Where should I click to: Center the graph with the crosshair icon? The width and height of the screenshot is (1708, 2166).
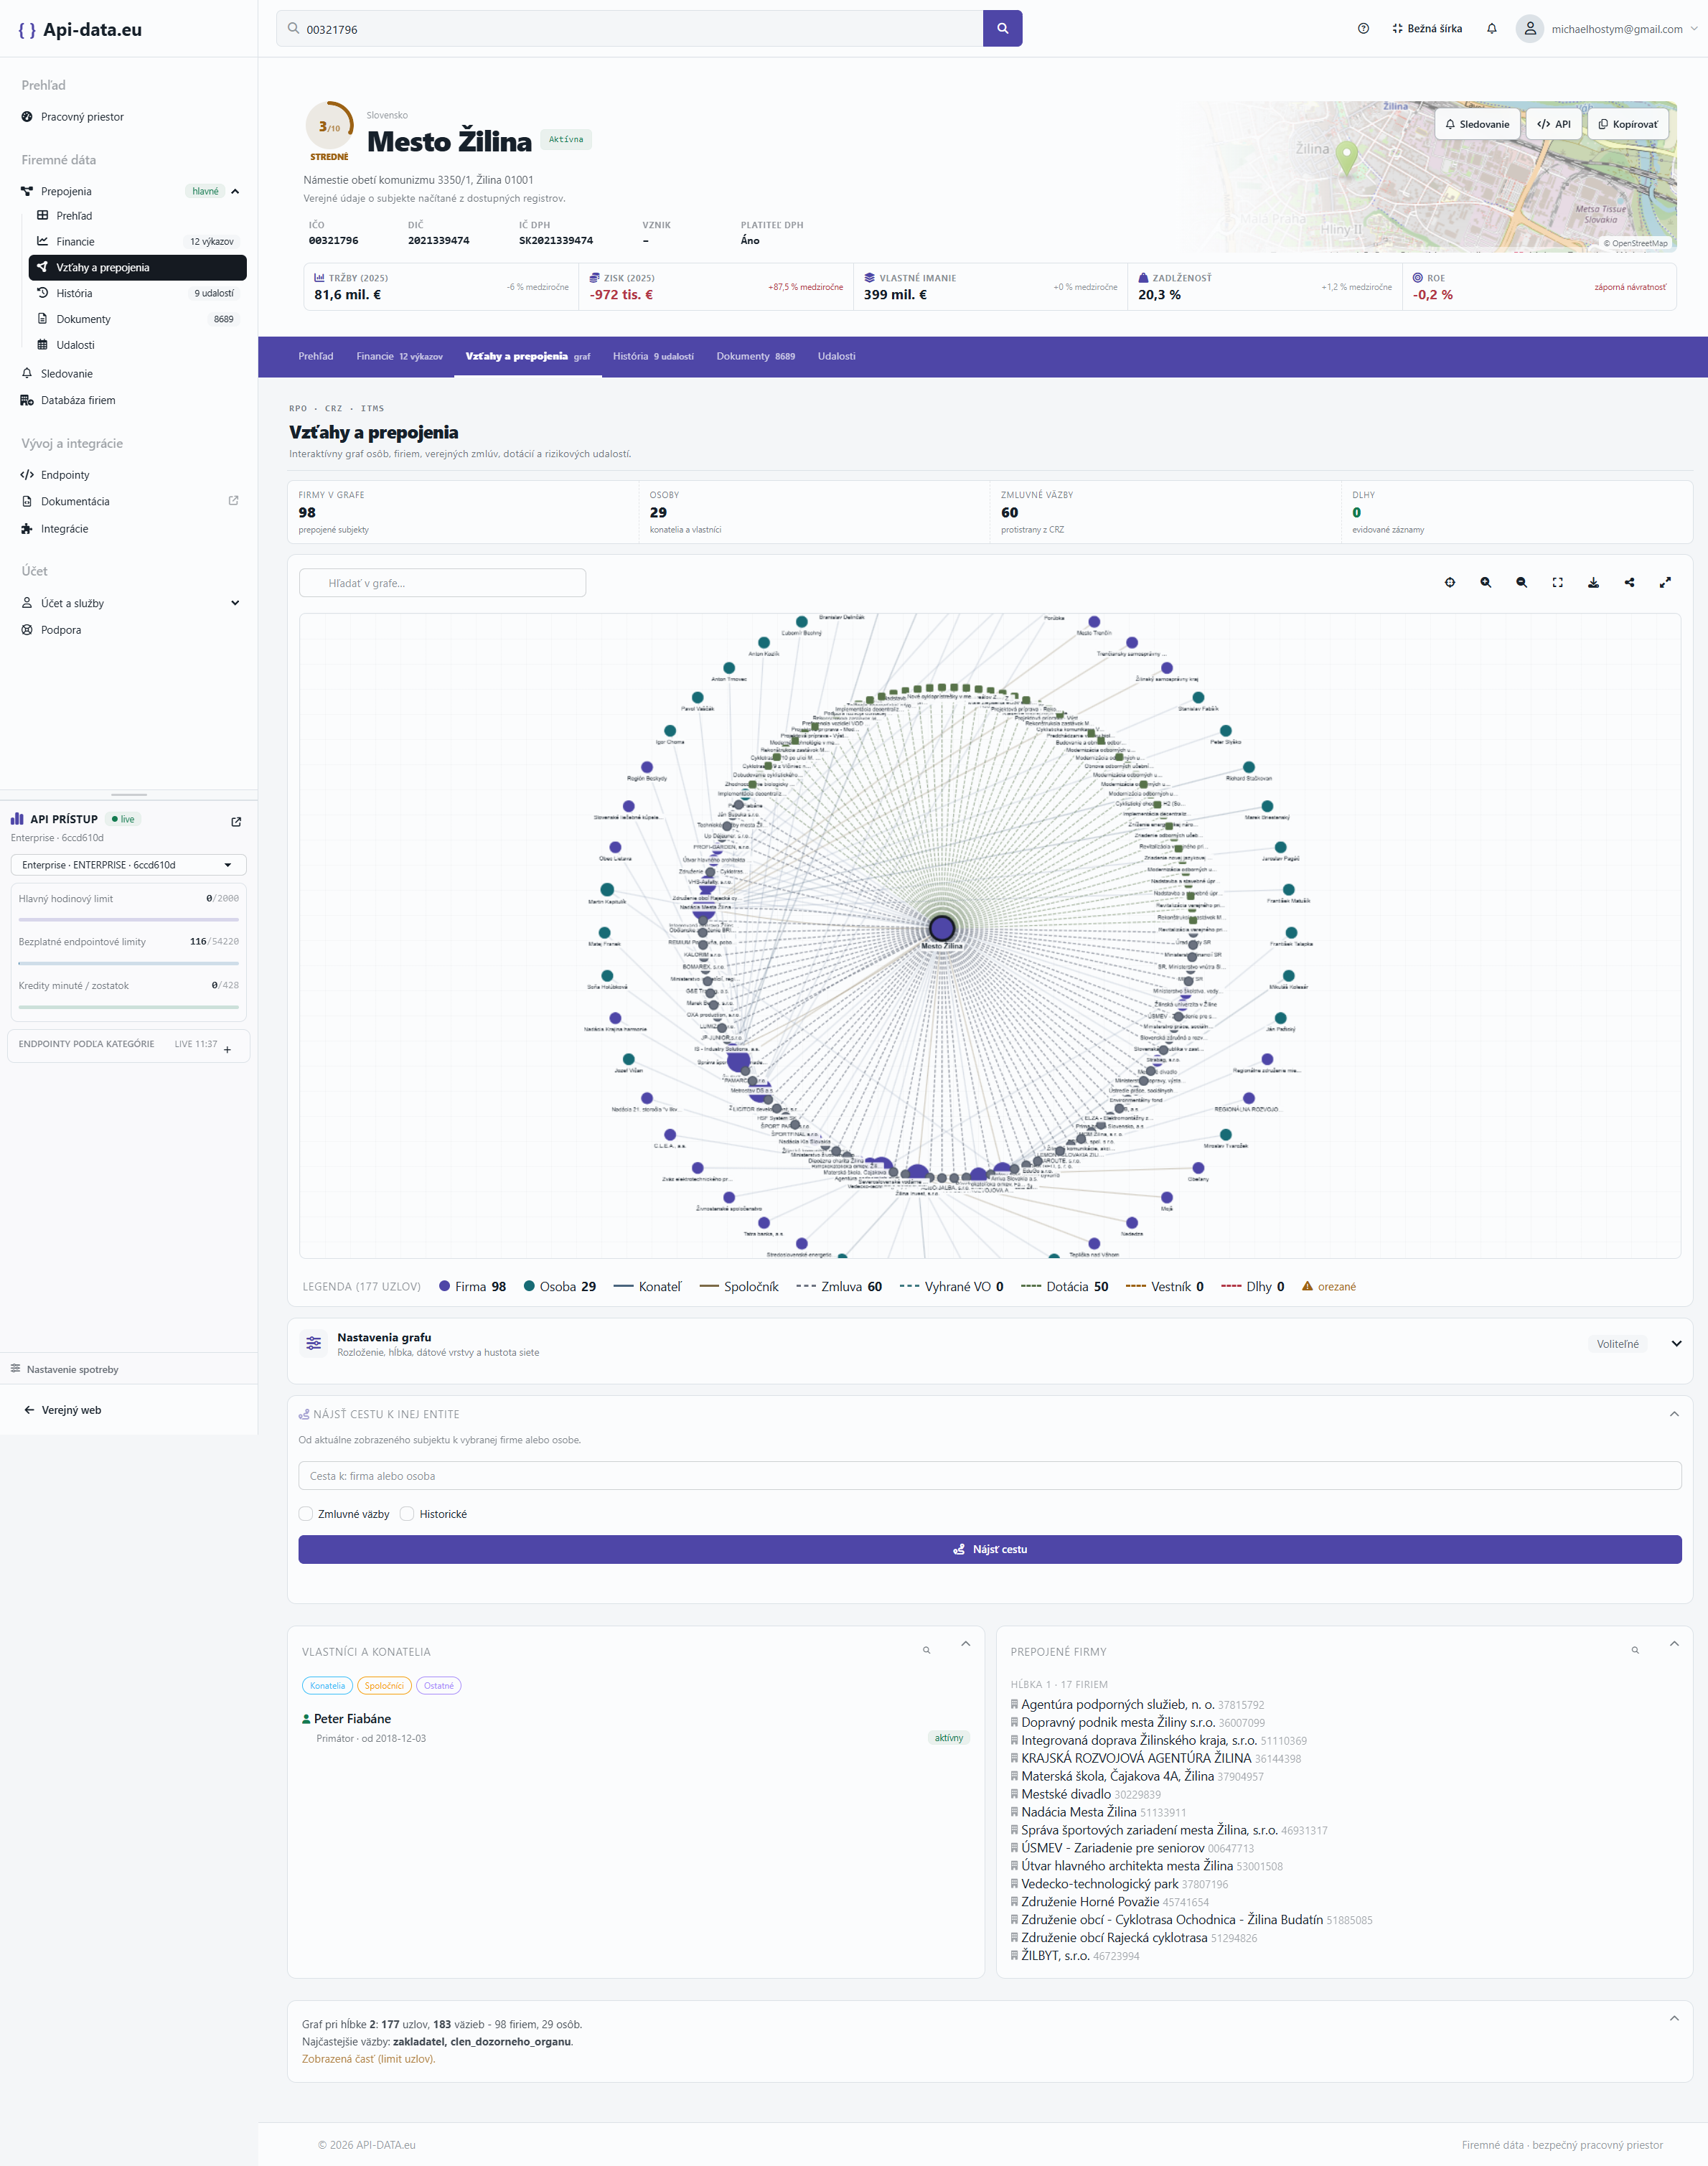click(1450, 582)
